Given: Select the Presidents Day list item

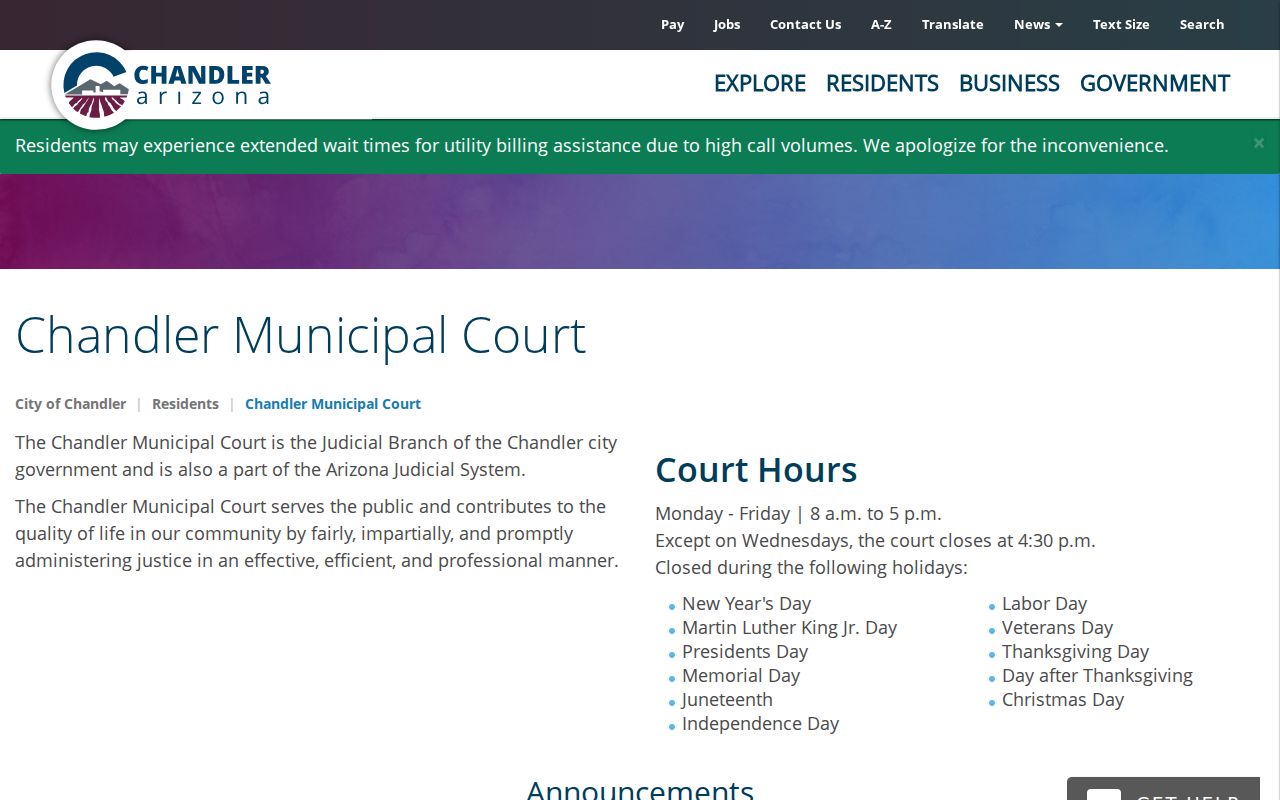Looking at the screenshot, I should 745,652.
